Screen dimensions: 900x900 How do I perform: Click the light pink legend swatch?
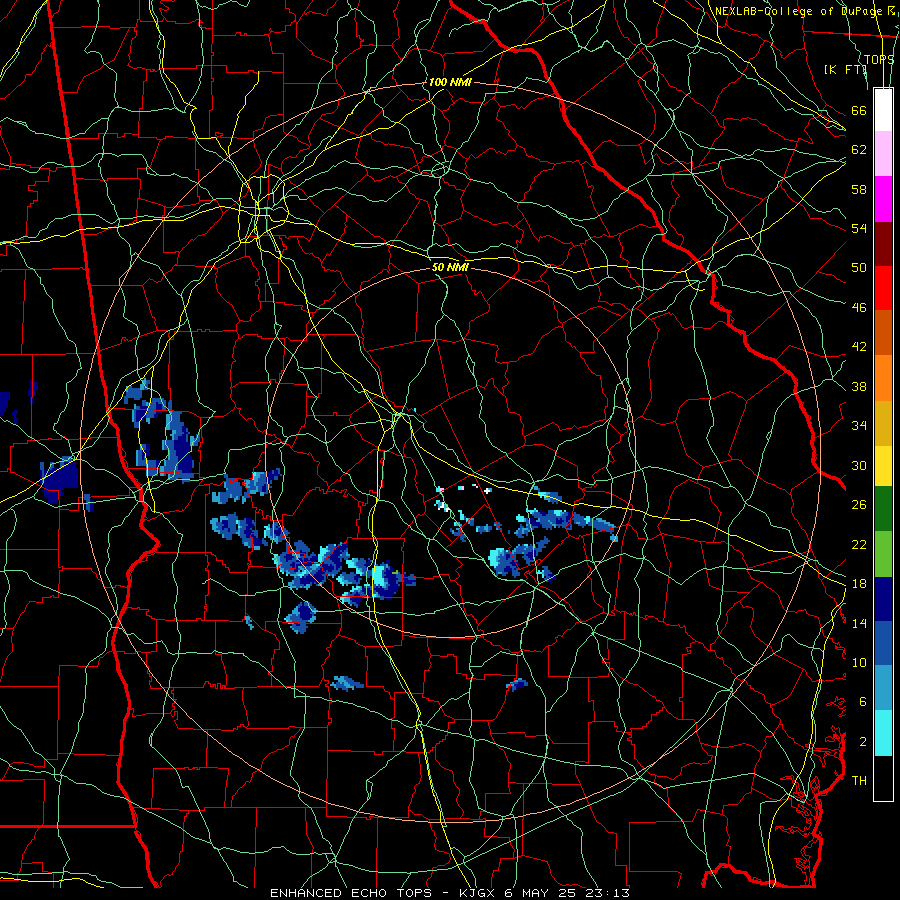click(x=883, y=154)
